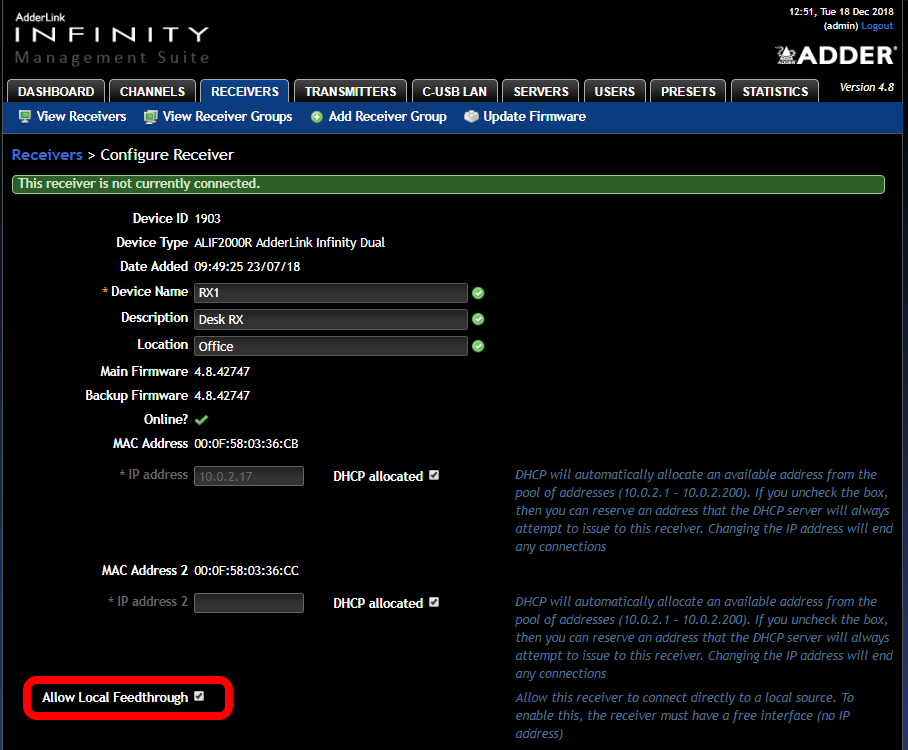Click the Update Firmware box icon
The image size is (908, 750).
(471, 116)
